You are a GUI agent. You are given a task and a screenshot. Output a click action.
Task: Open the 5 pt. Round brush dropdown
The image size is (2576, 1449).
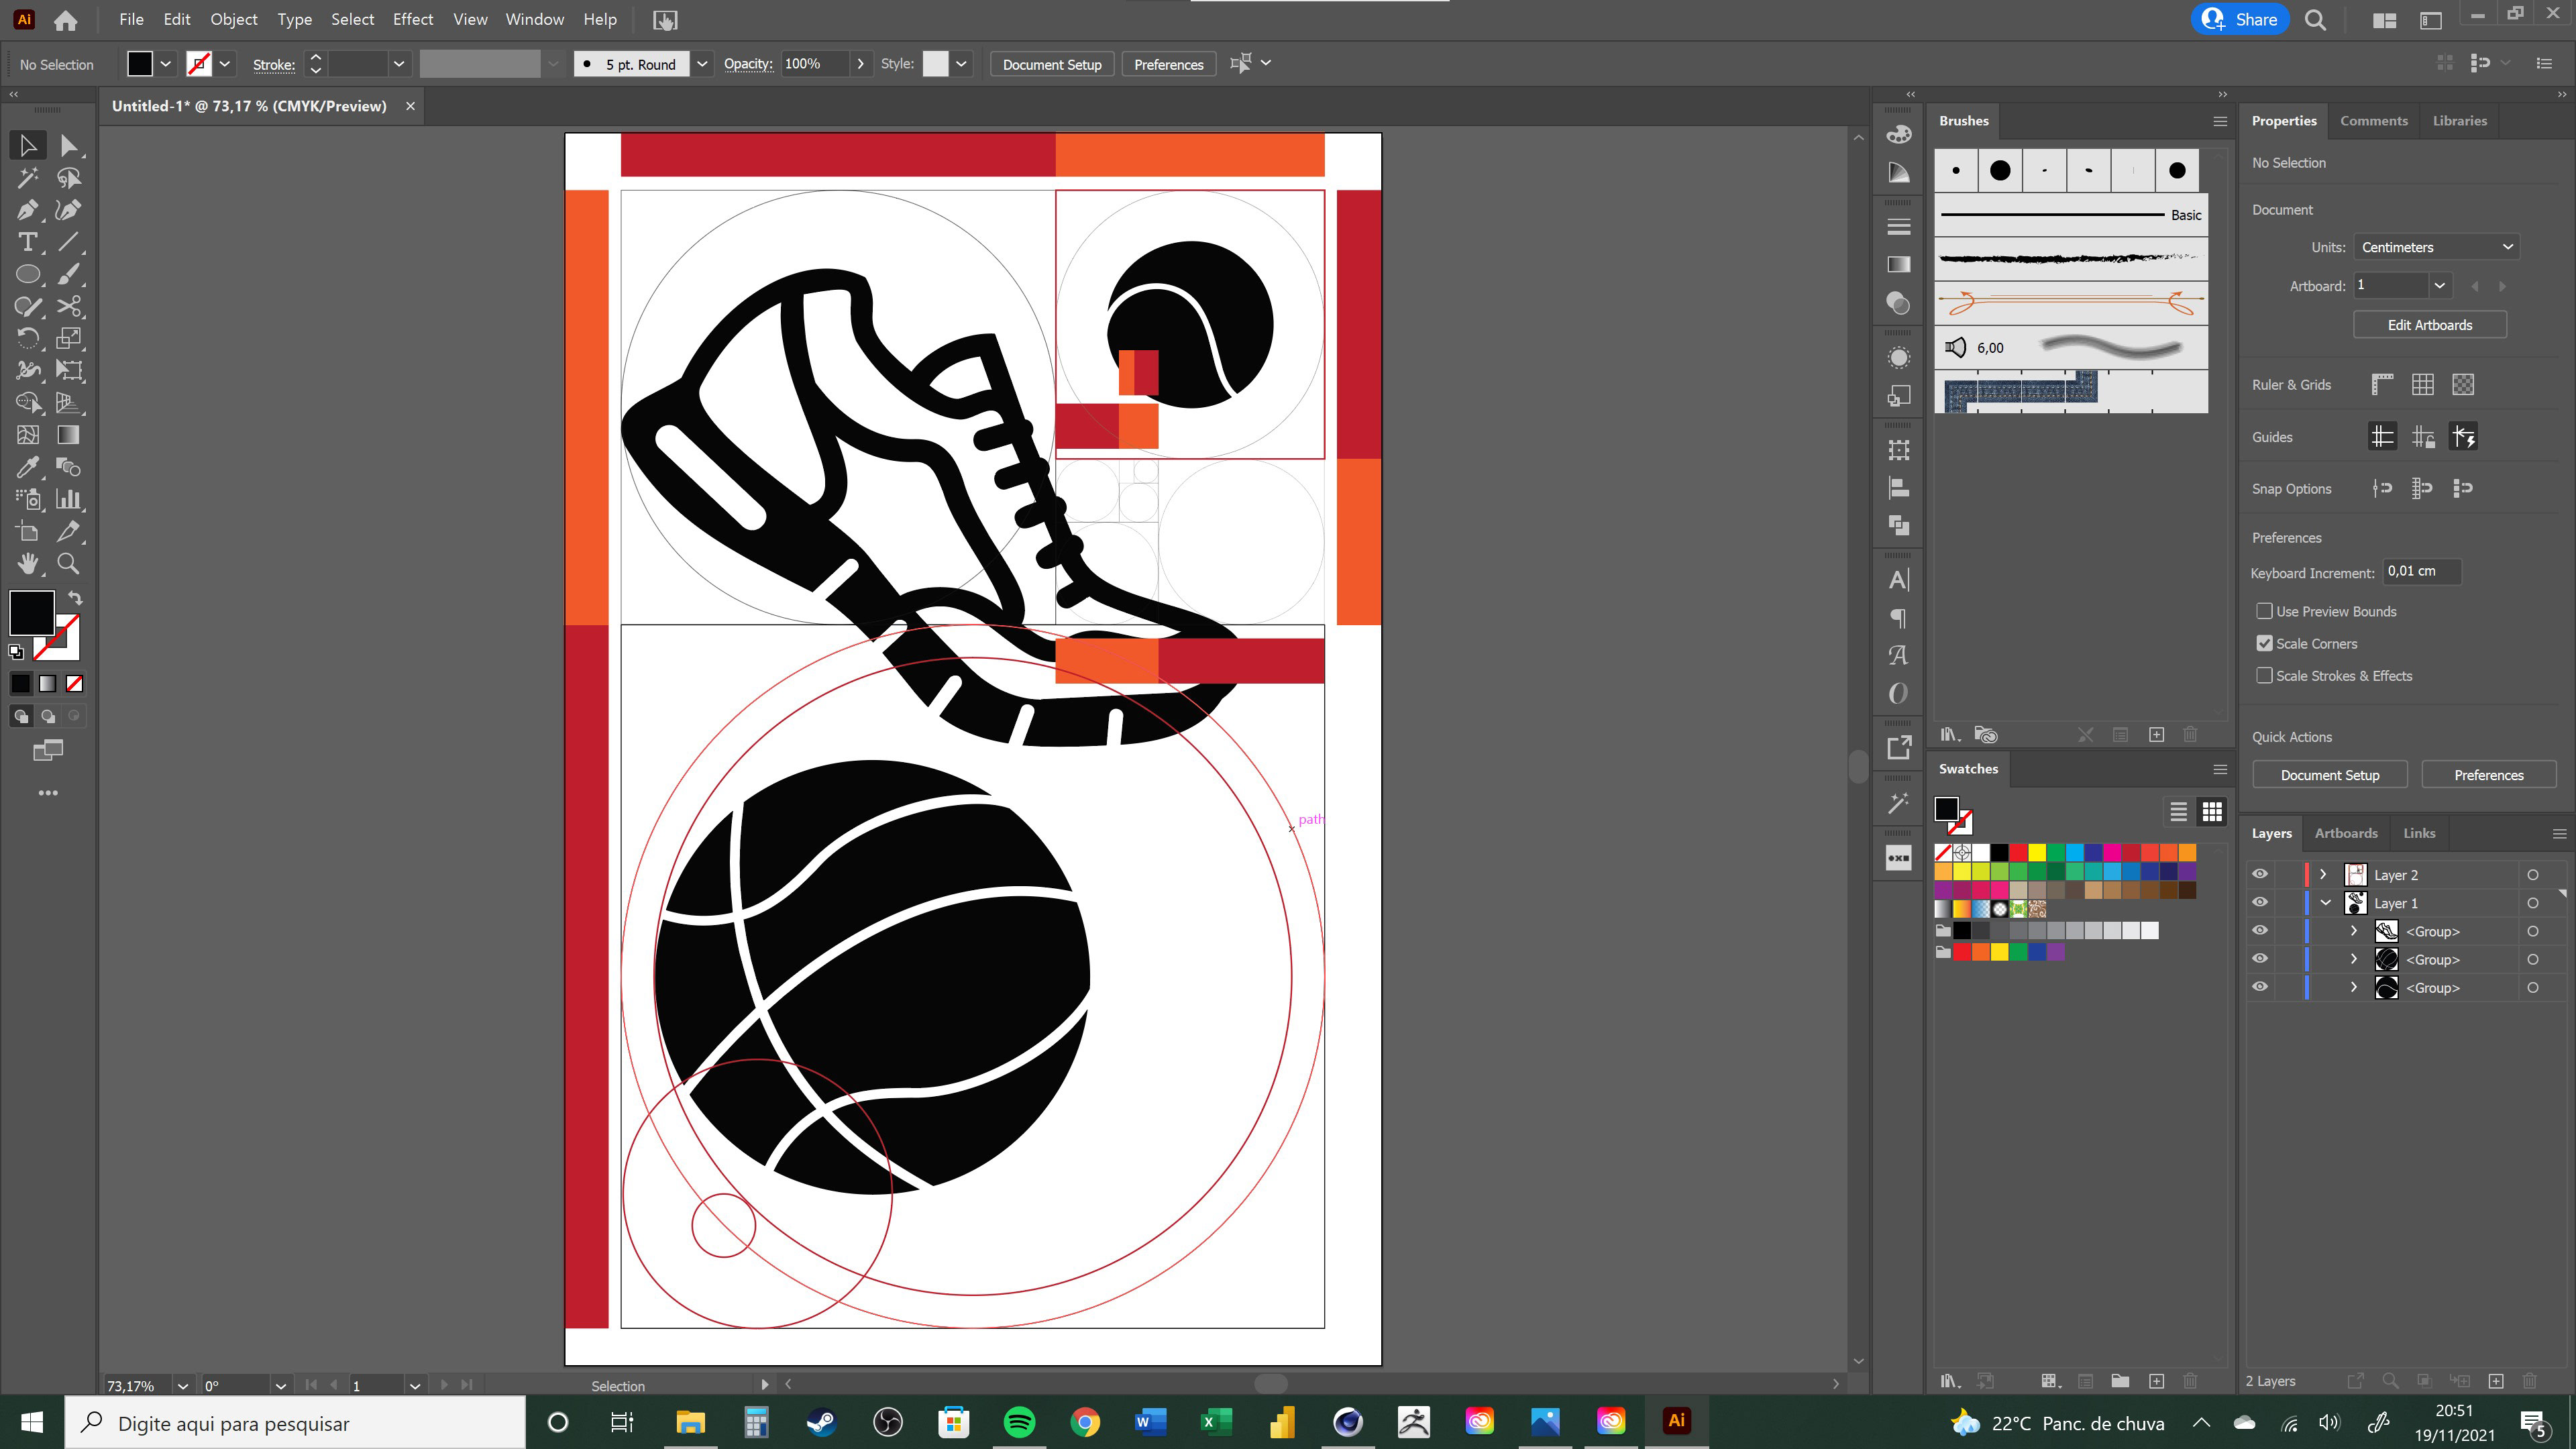click(702, 64)
